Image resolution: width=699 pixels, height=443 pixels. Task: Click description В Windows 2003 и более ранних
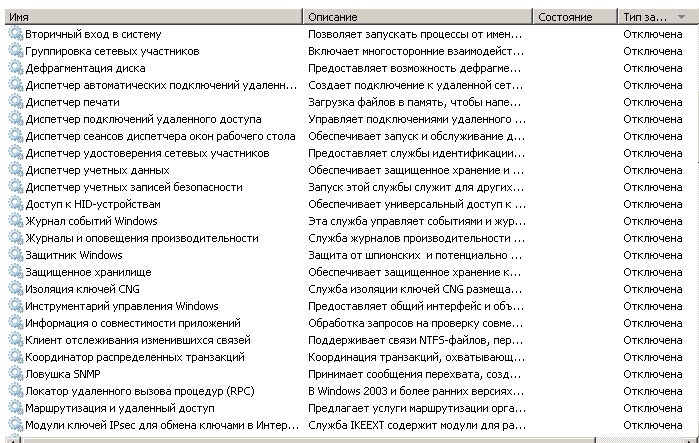click(x=416, y=391)
